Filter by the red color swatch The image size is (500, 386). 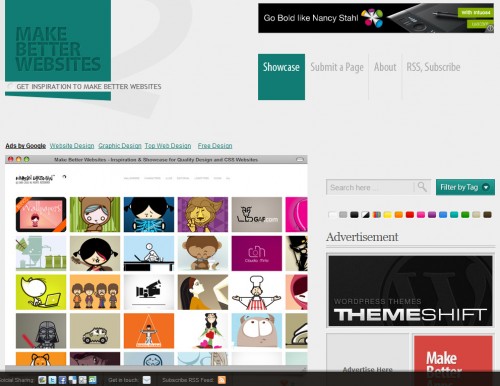pyautogui.click(x=410, y=215)
